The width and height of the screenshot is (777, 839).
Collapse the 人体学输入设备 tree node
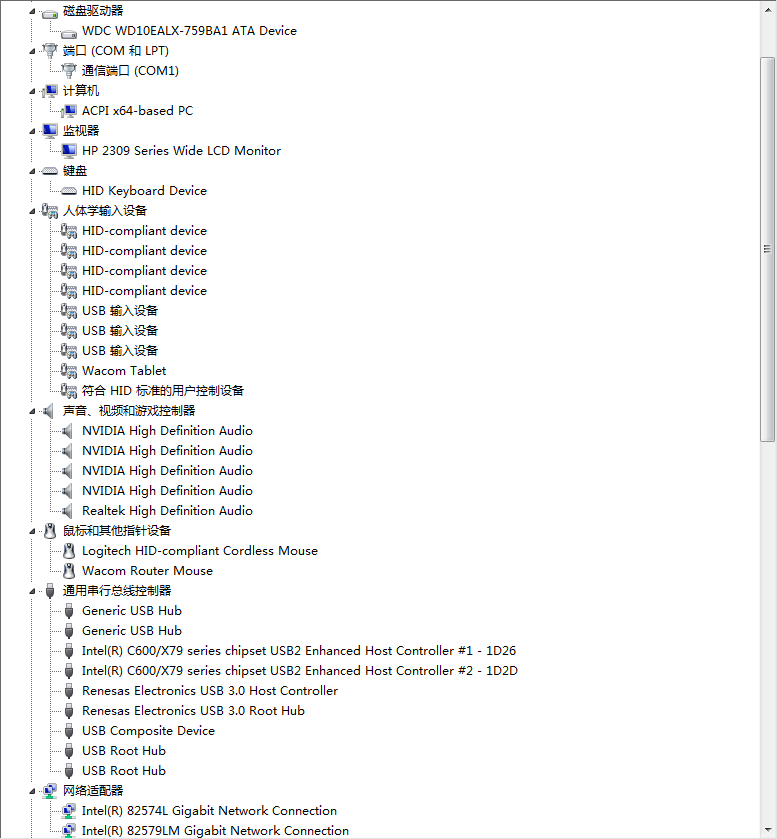[32, 212]
